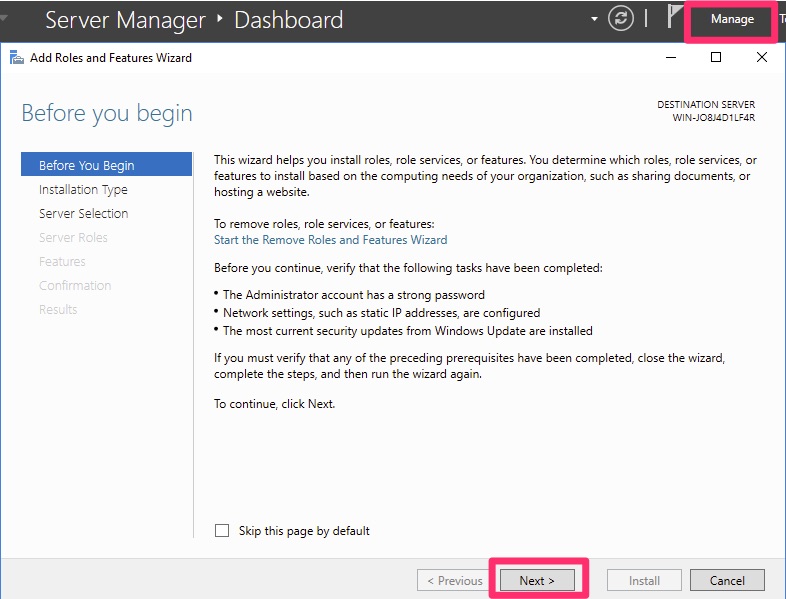Click the Dashboard breadcrumb title
This screenshot has width=786, height=599.
click(289, 20)
